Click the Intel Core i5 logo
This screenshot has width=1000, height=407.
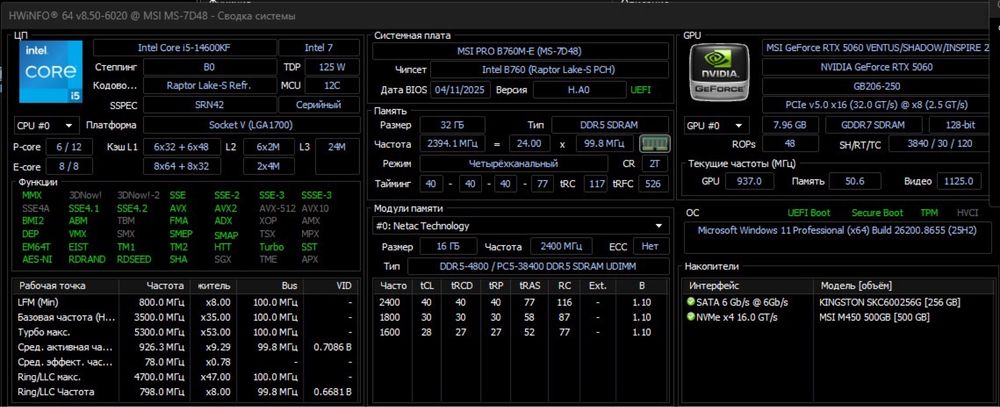51,71
